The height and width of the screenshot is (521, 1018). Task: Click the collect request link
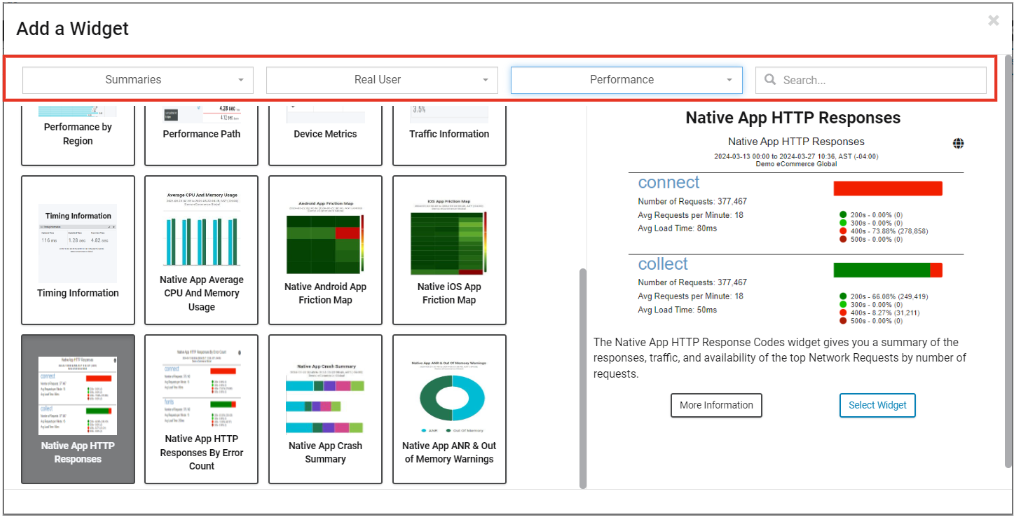click(663, 264)
